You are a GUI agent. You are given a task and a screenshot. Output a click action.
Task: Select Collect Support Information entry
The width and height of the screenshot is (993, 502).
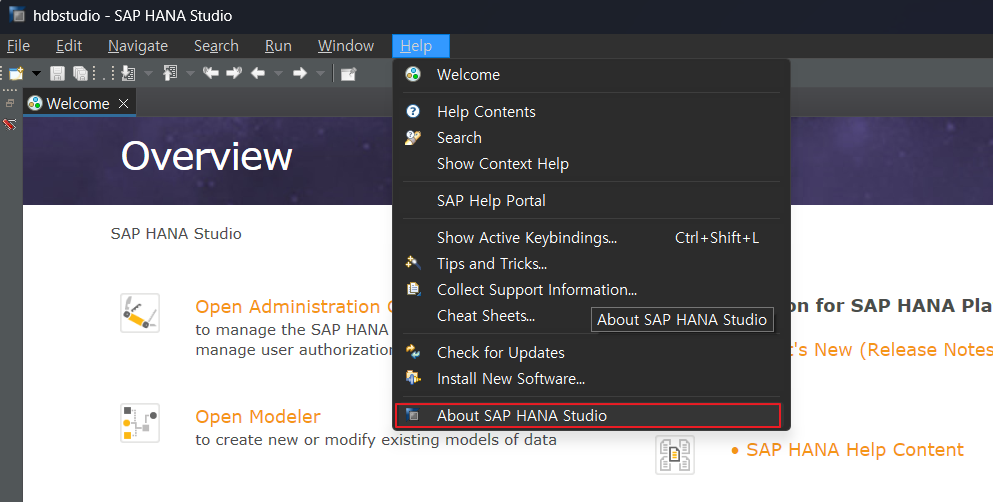click(591, 290)
